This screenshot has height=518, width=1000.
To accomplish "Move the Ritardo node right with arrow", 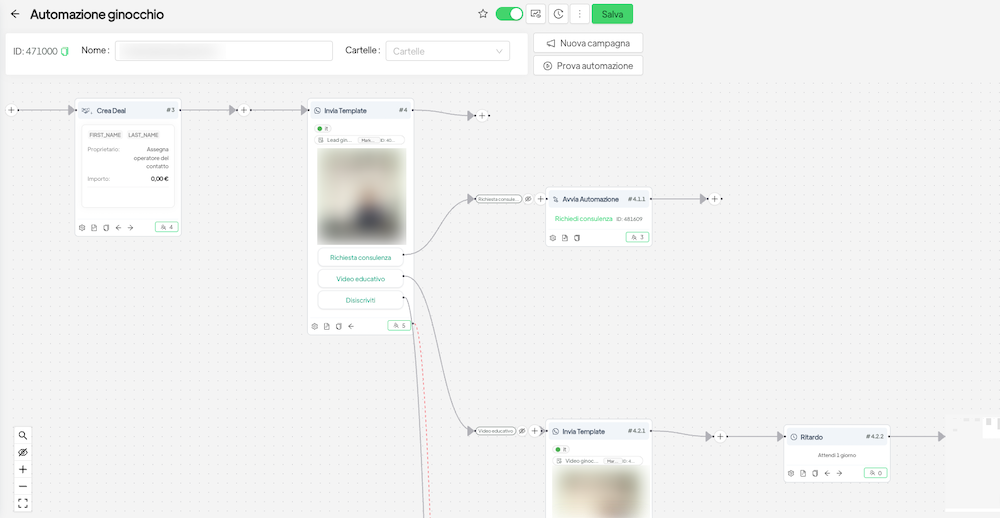I will 839,473.
